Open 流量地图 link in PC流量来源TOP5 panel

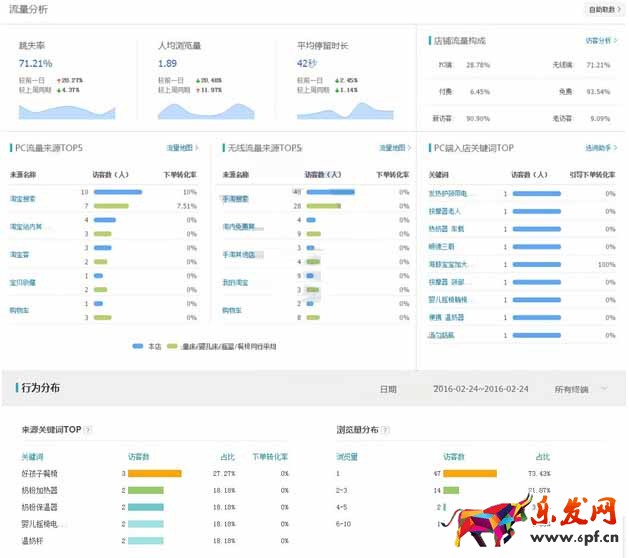(182, 148)
